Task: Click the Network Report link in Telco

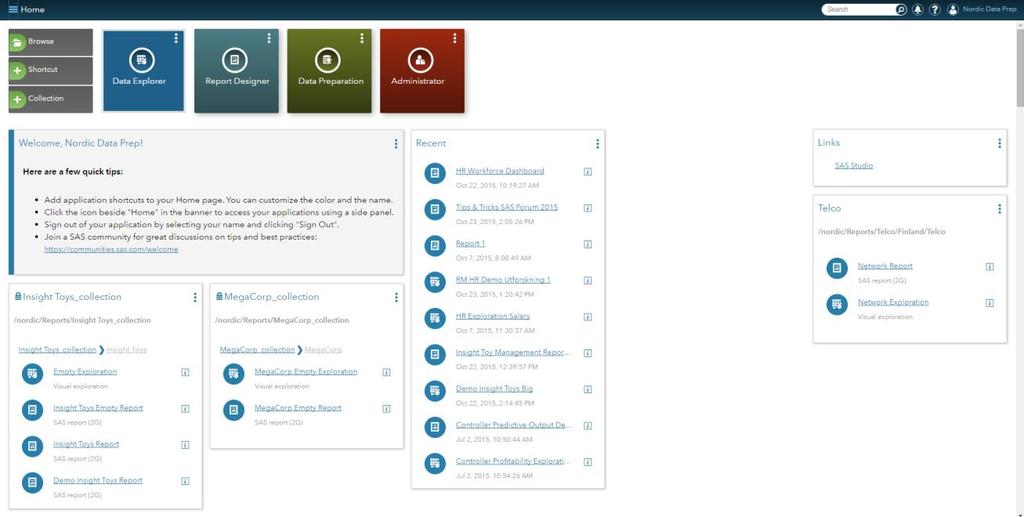Action: [885, 266]
